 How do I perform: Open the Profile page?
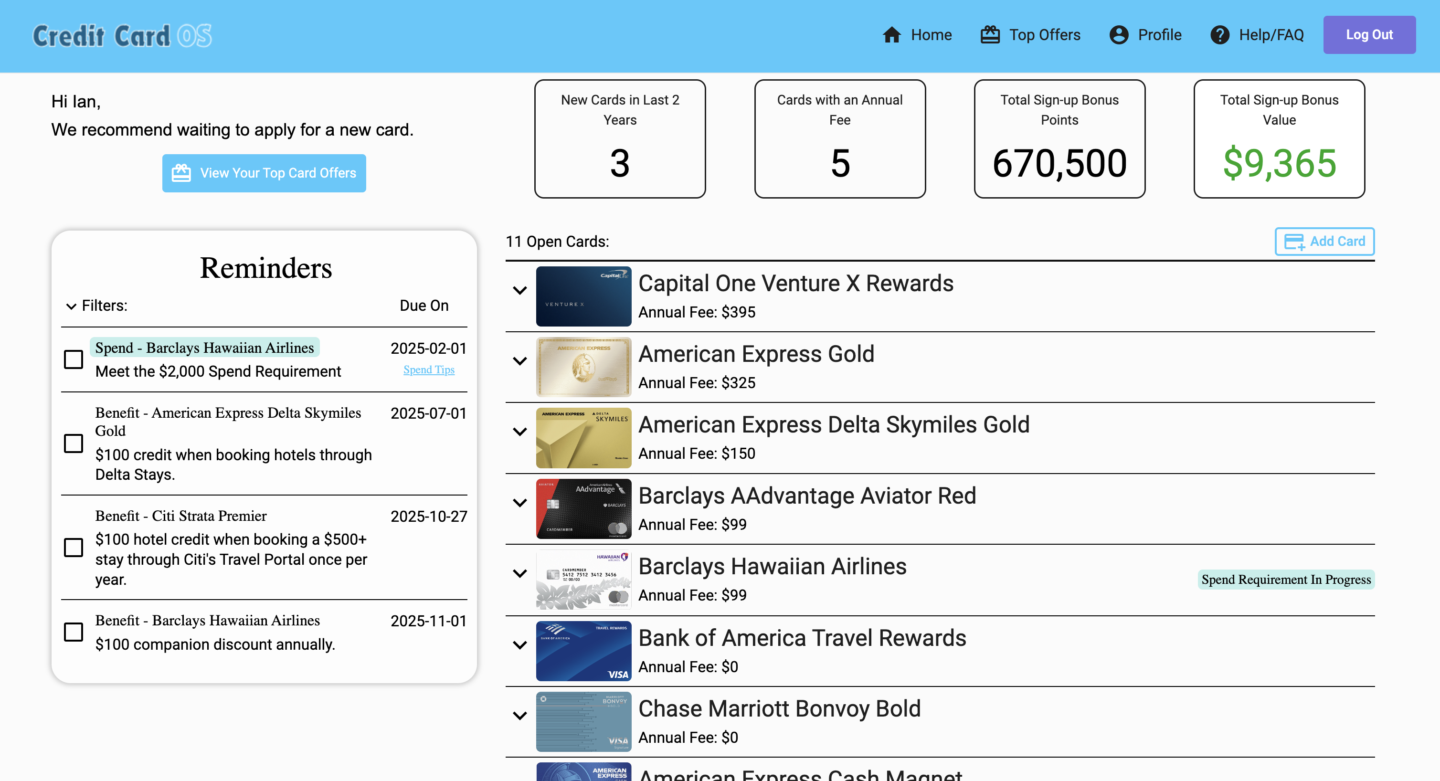(x=1145, y=35)
